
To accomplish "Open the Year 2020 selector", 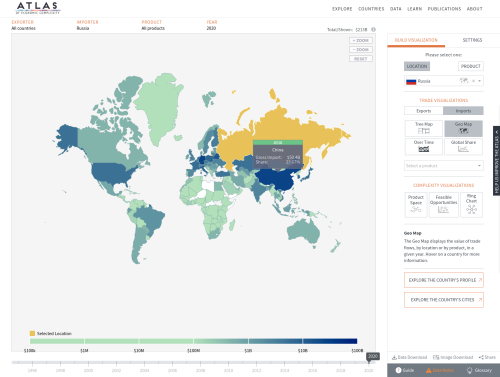I will (x=211, y=25).
